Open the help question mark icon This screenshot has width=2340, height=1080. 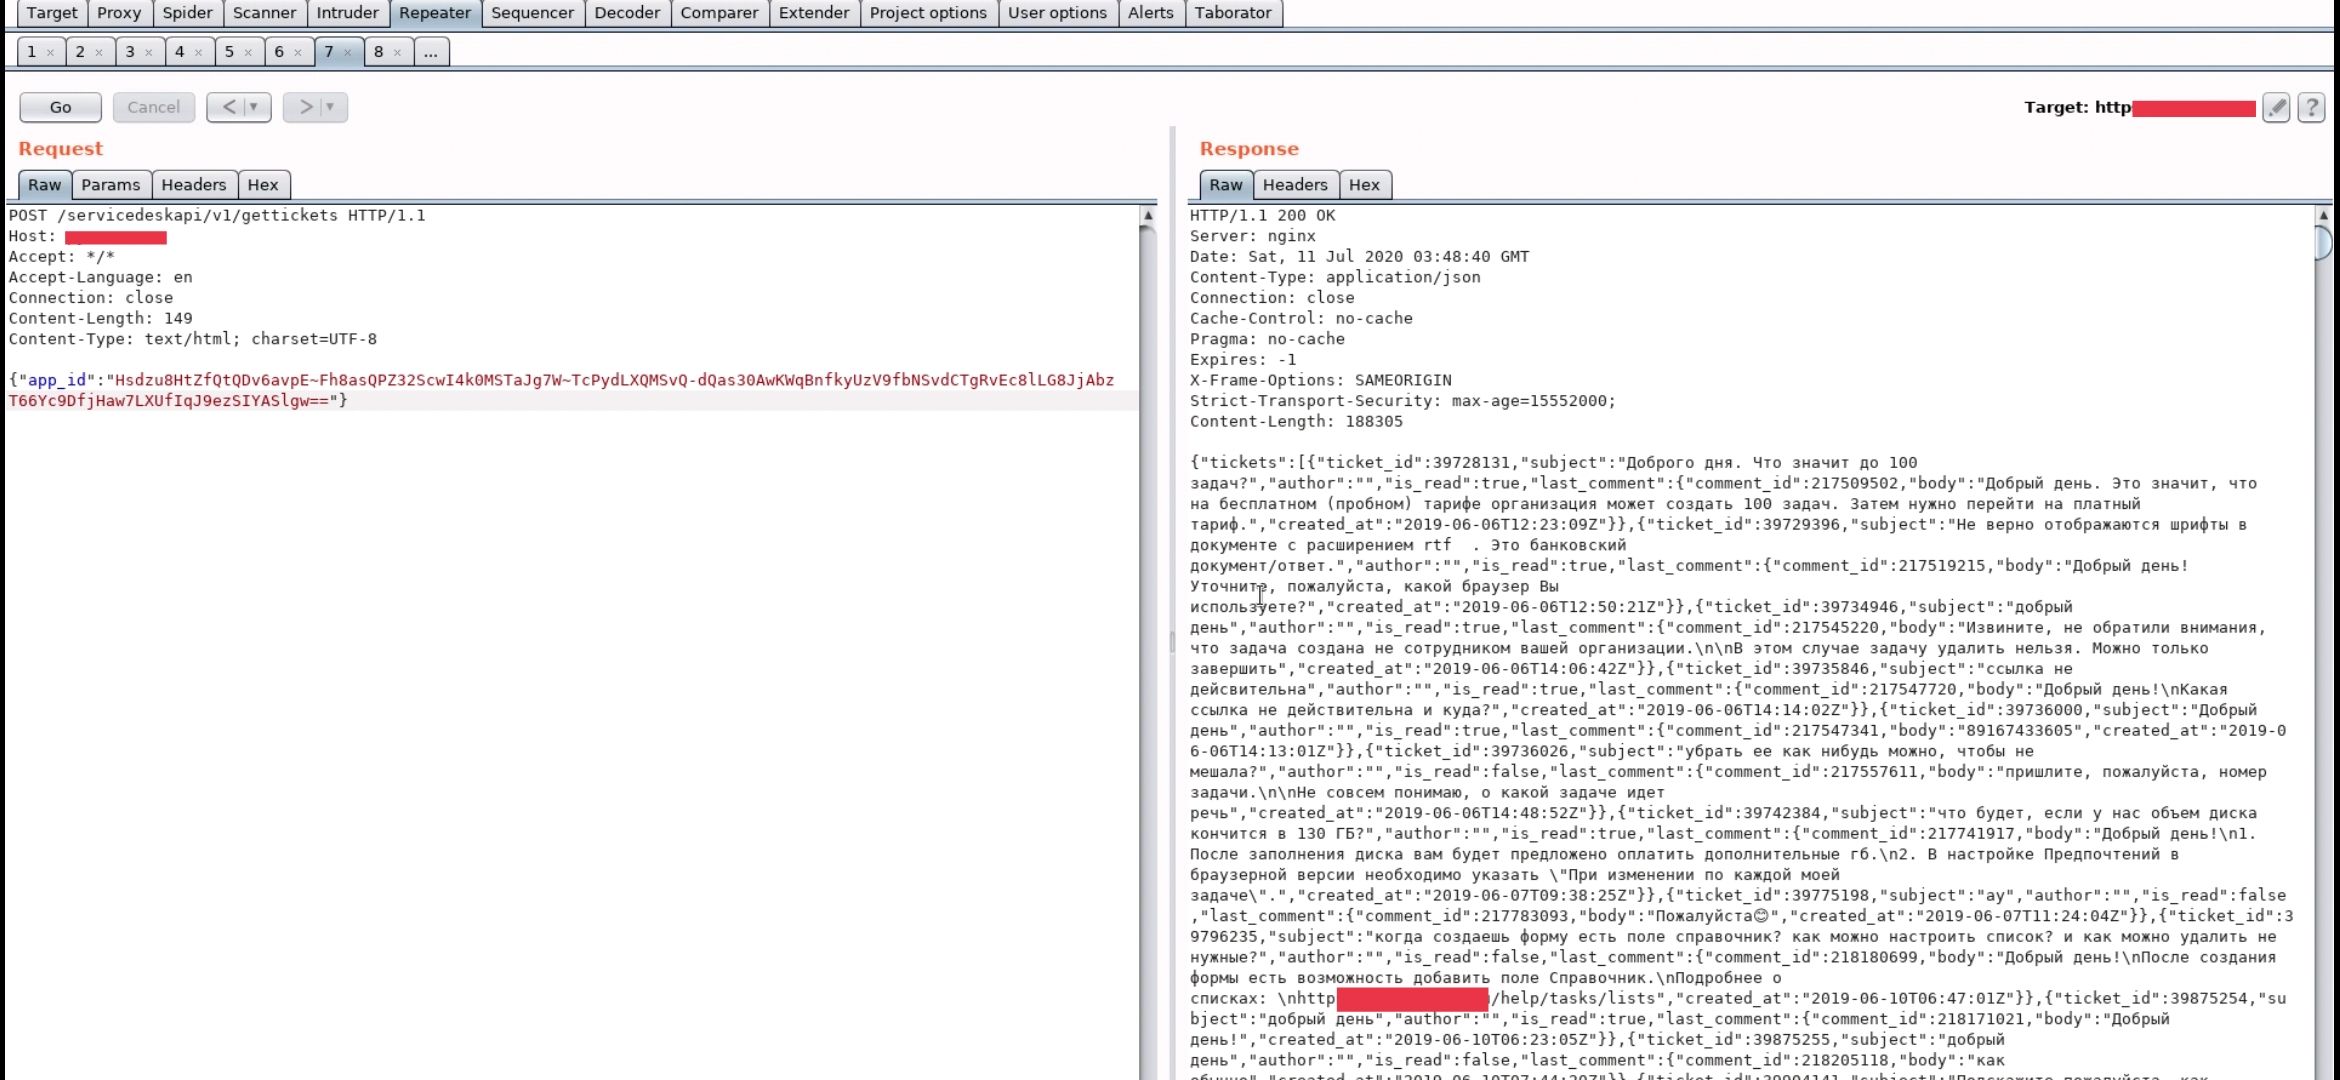coord(2311,107)
